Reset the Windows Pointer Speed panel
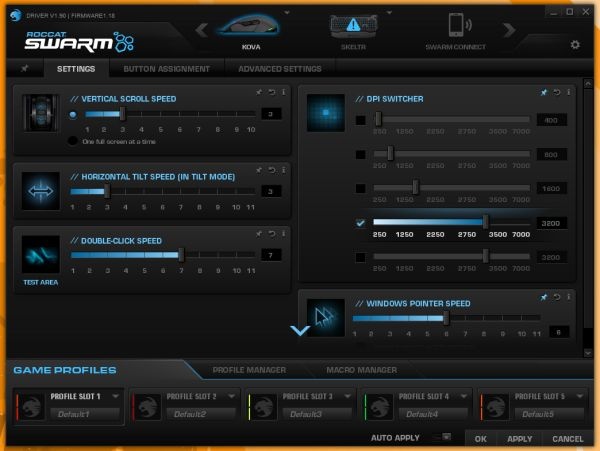Image resolution: width=600 pixels, height=451 pixels. [557, 297]
